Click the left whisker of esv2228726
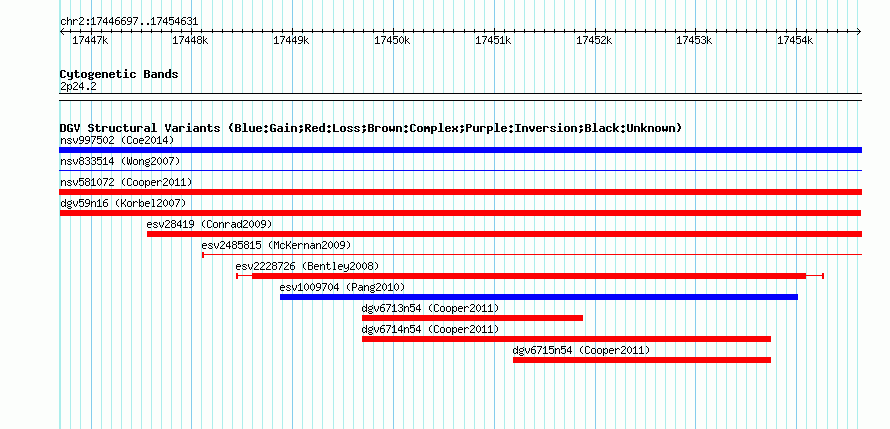The width and height of the screenshot is (890, 429). 244,276
